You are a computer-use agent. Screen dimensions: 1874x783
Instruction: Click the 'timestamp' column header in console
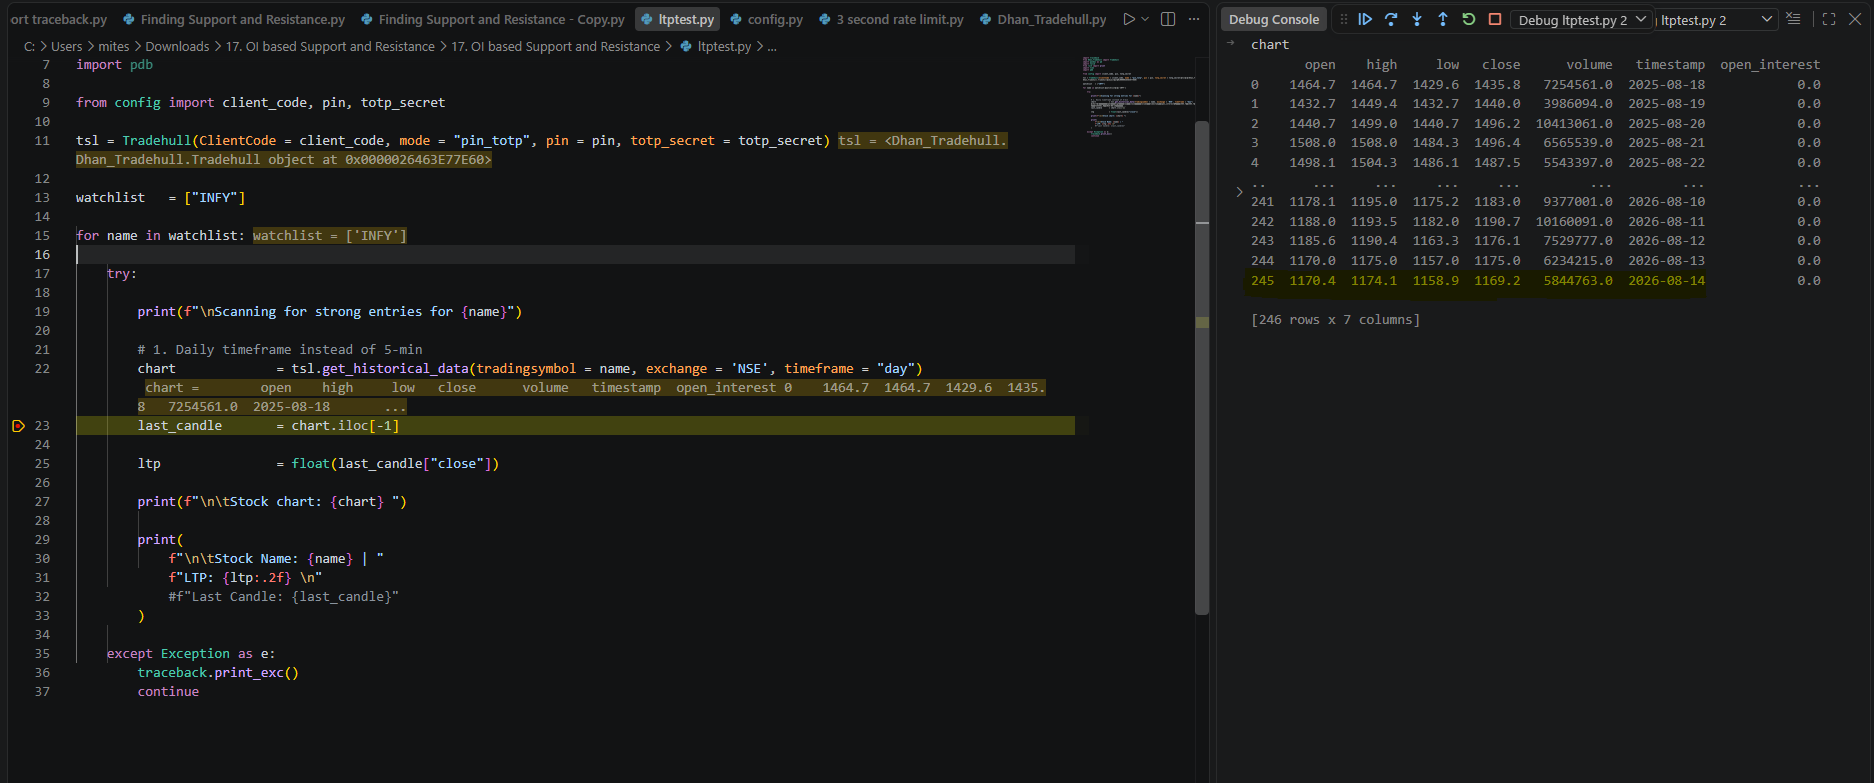[x=1670, y=65]
